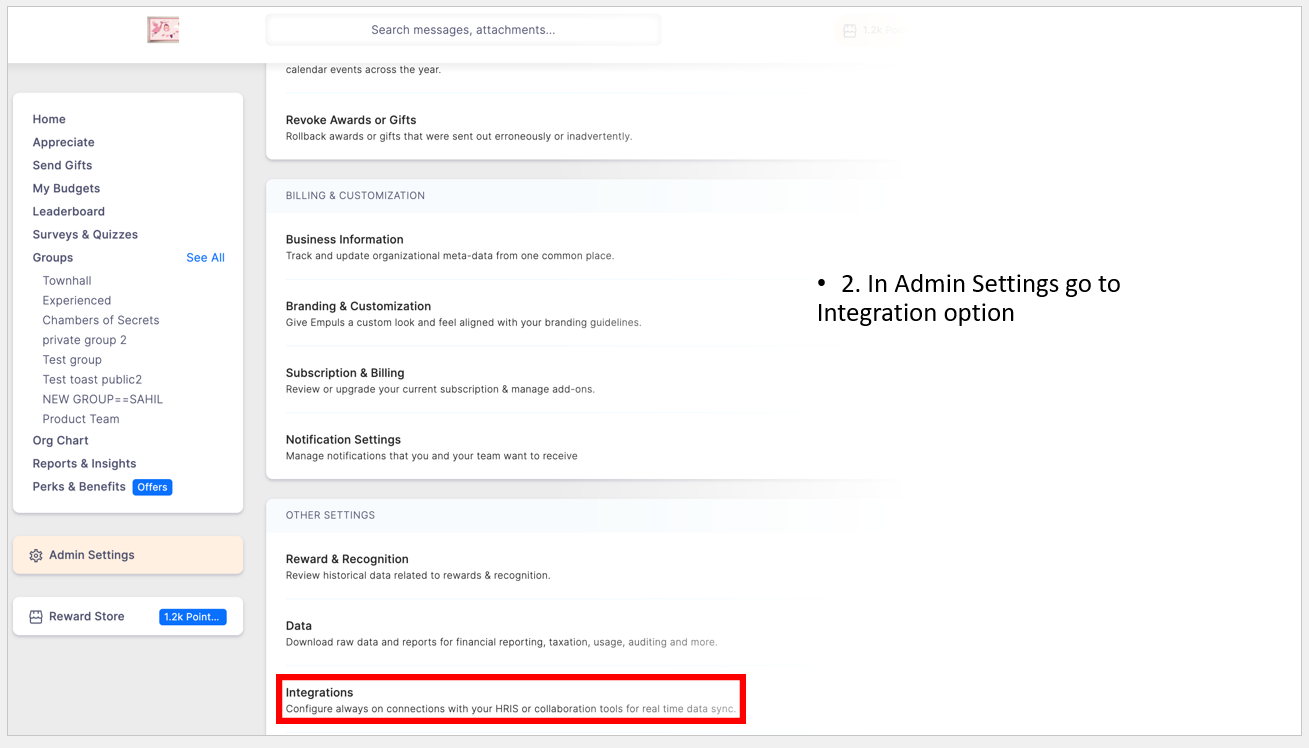Select the Chambers of Secrets group
The height and width of the screenshot is (748, 1309).
(101, 320)
